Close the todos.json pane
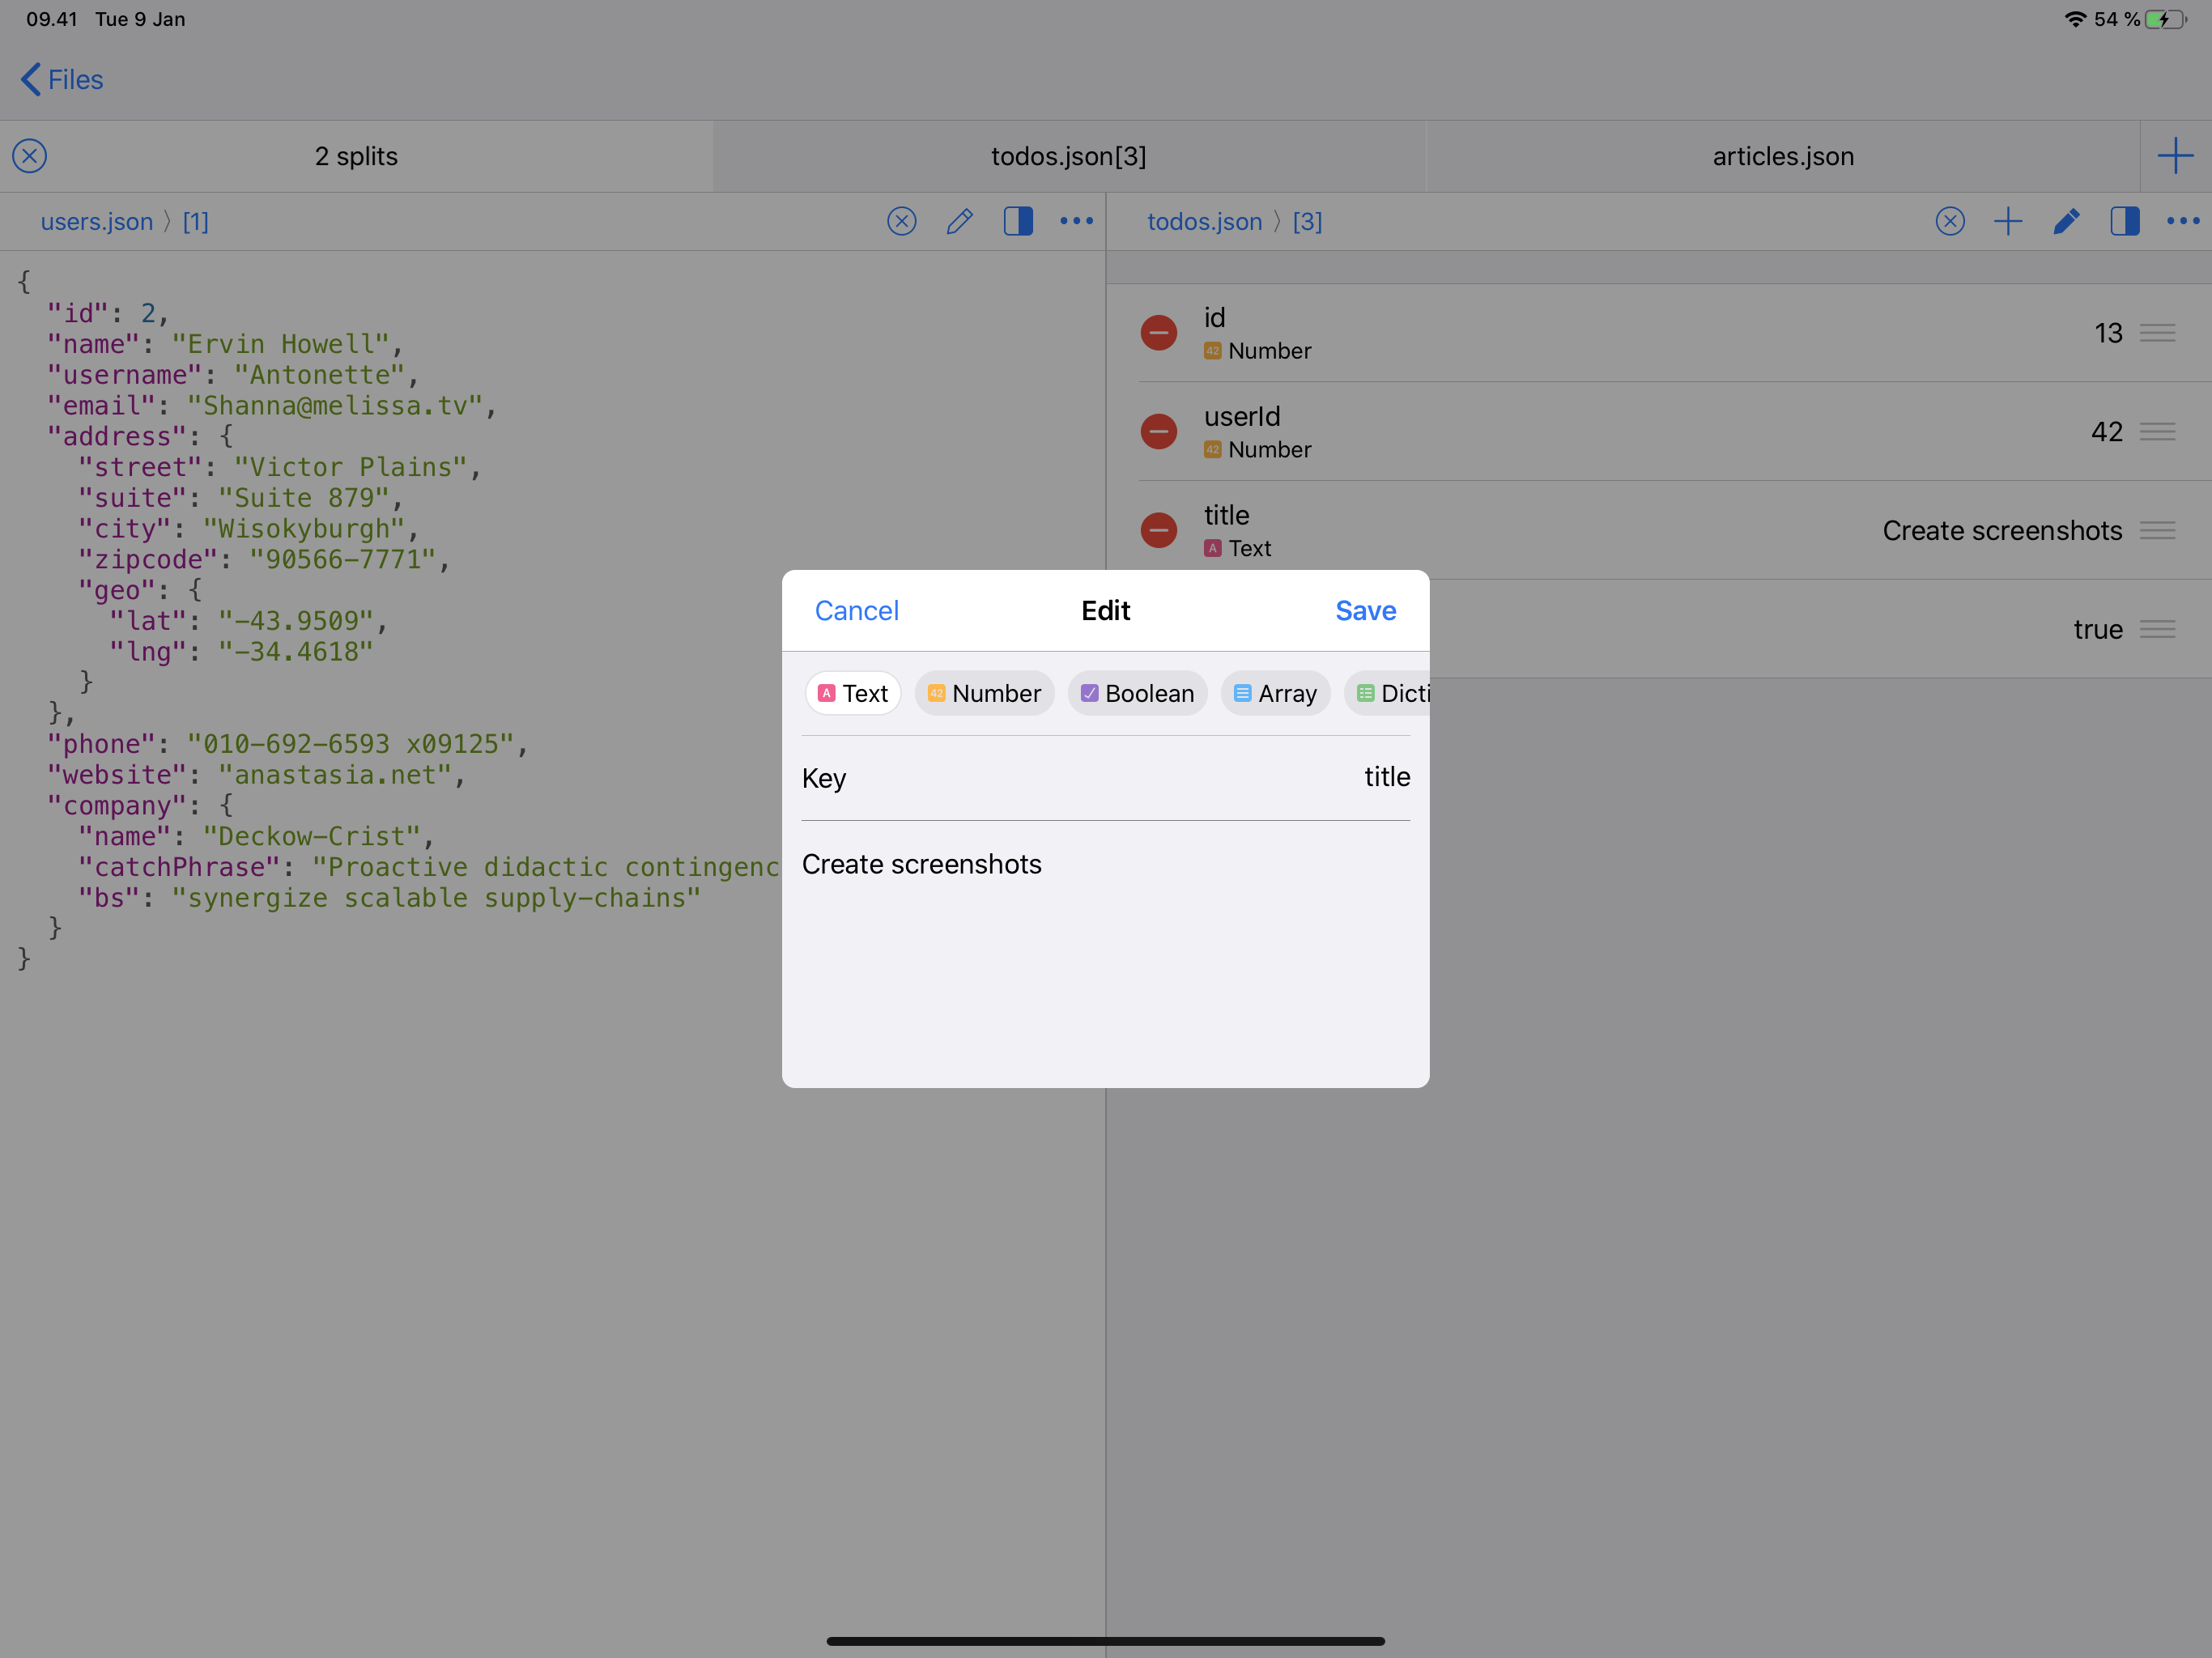 tap(1949, 221)
